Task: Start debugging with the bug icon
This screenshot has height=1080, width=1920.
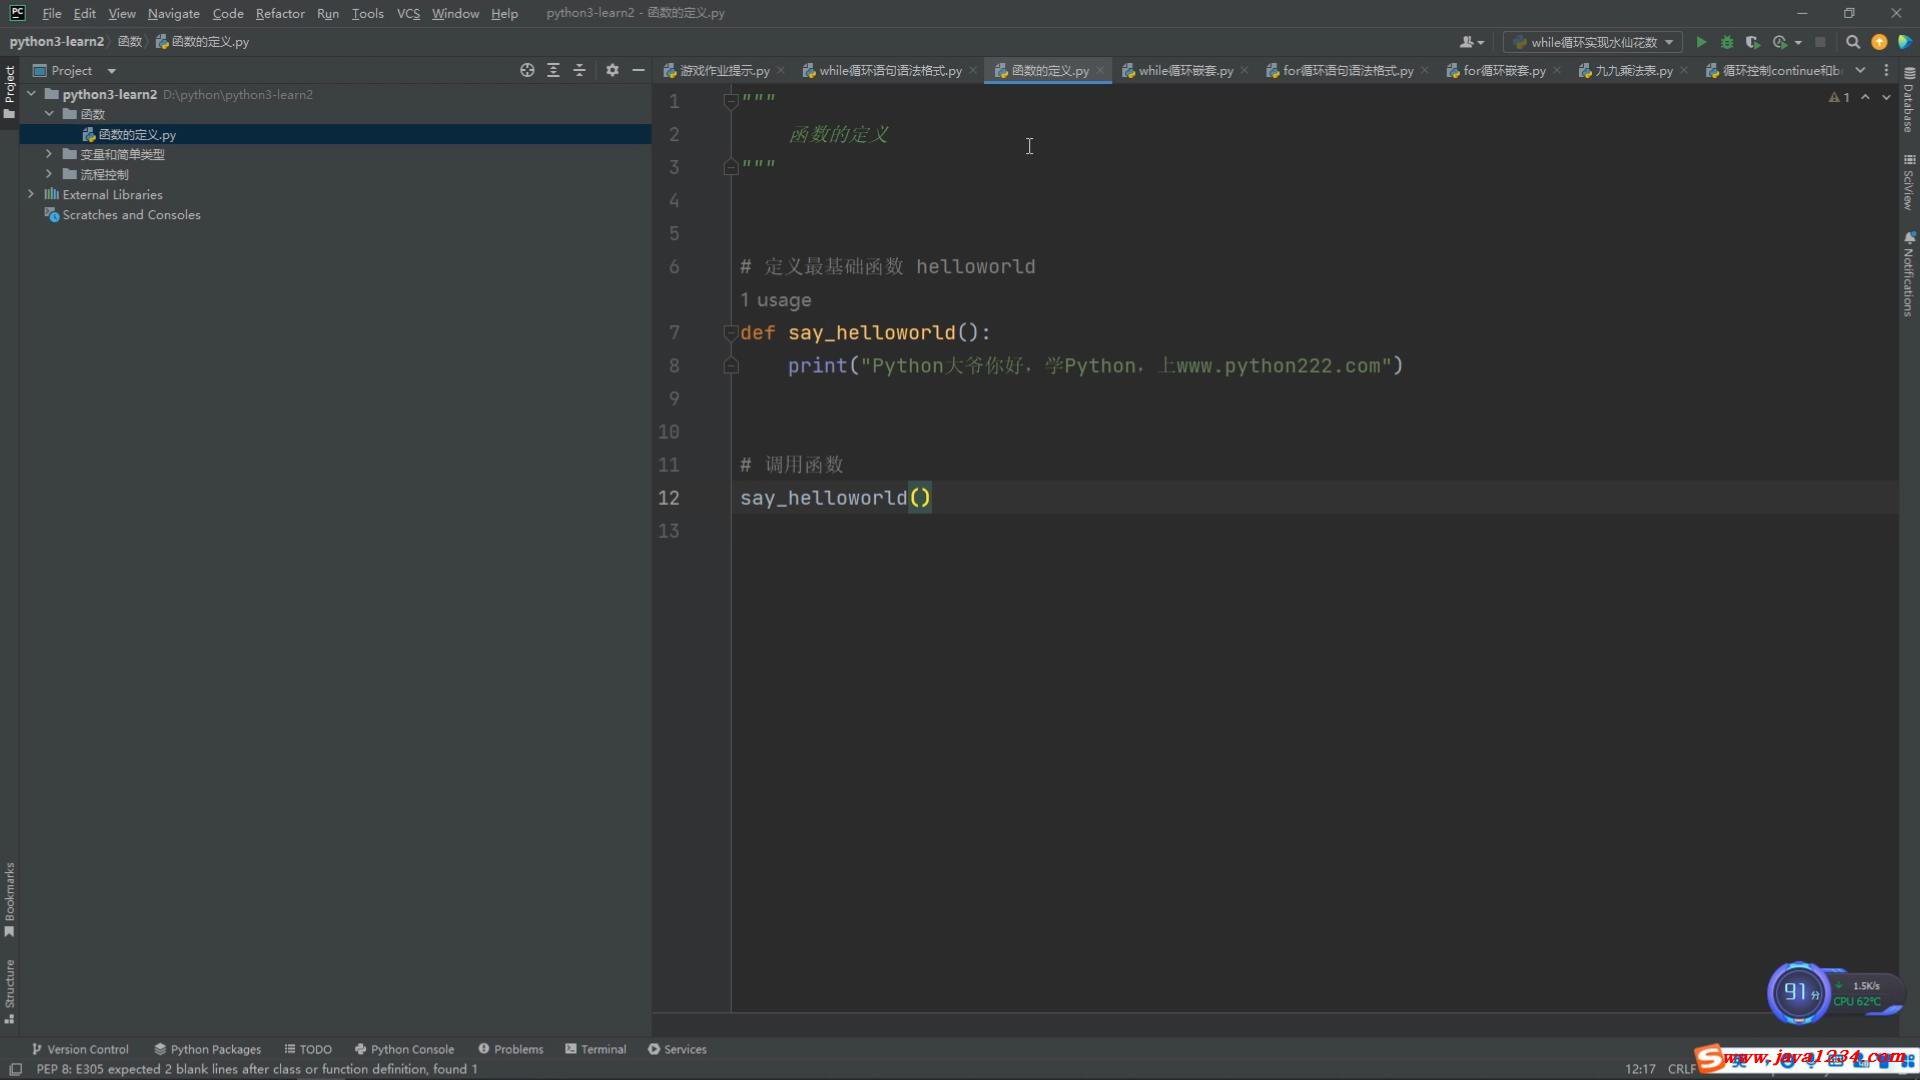Action: [x=1727, y=42]
